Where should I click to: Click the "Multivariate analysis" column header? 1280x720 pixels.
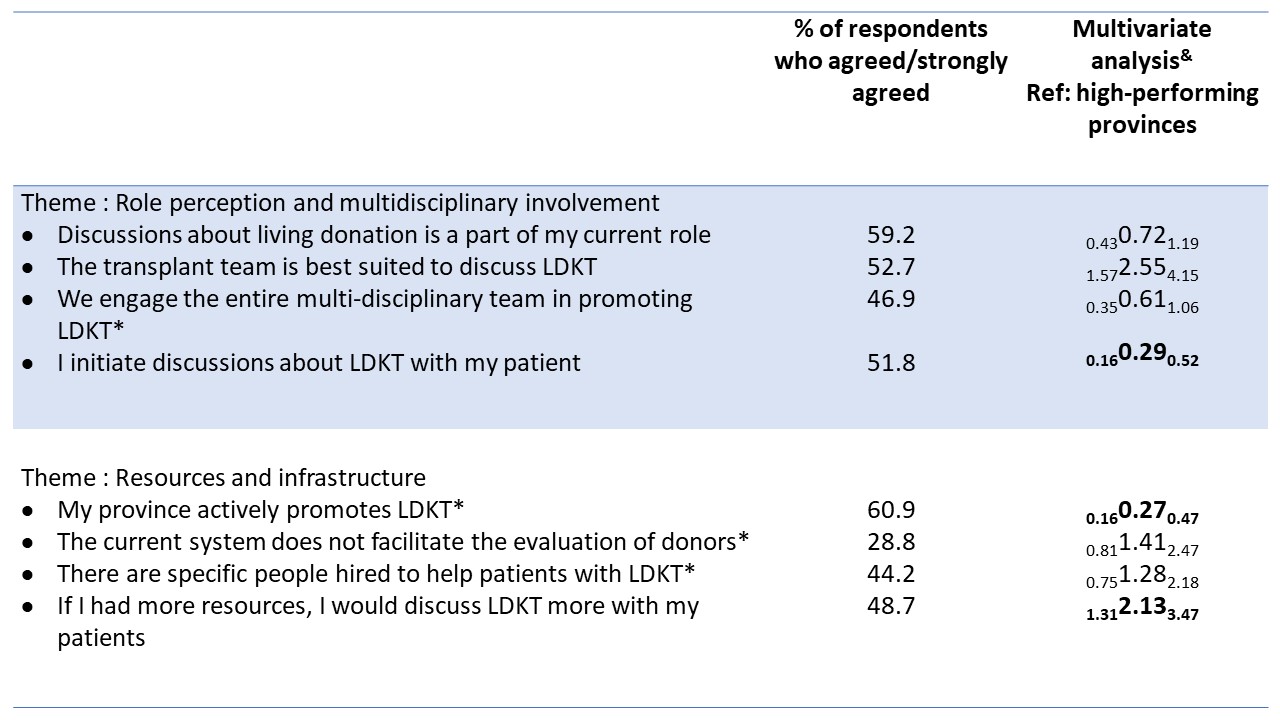coord(1142,77)
